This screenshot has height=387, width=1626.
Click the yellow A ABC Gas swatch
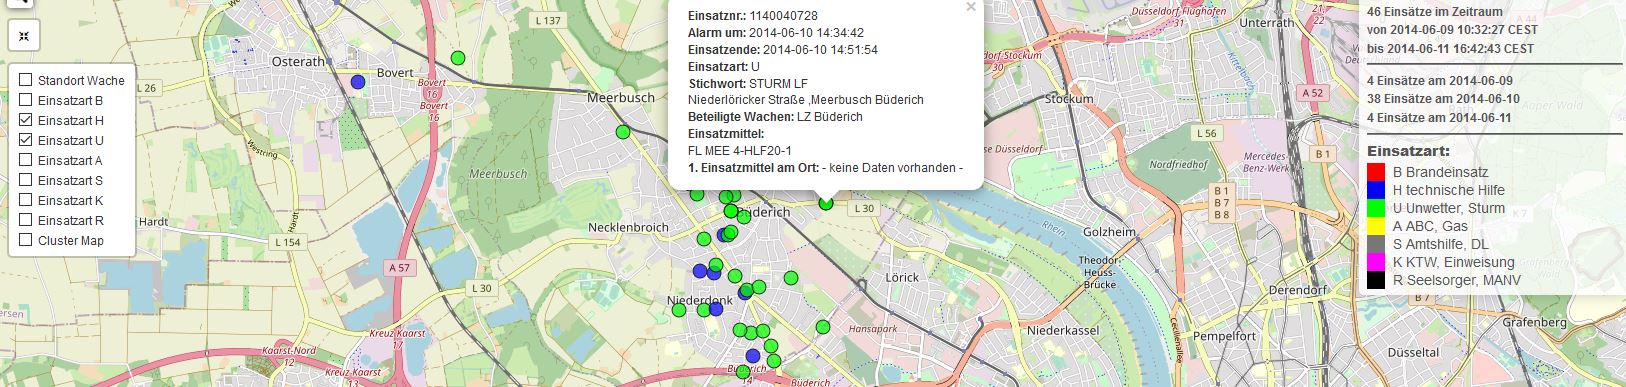[x=1376, y=226]
